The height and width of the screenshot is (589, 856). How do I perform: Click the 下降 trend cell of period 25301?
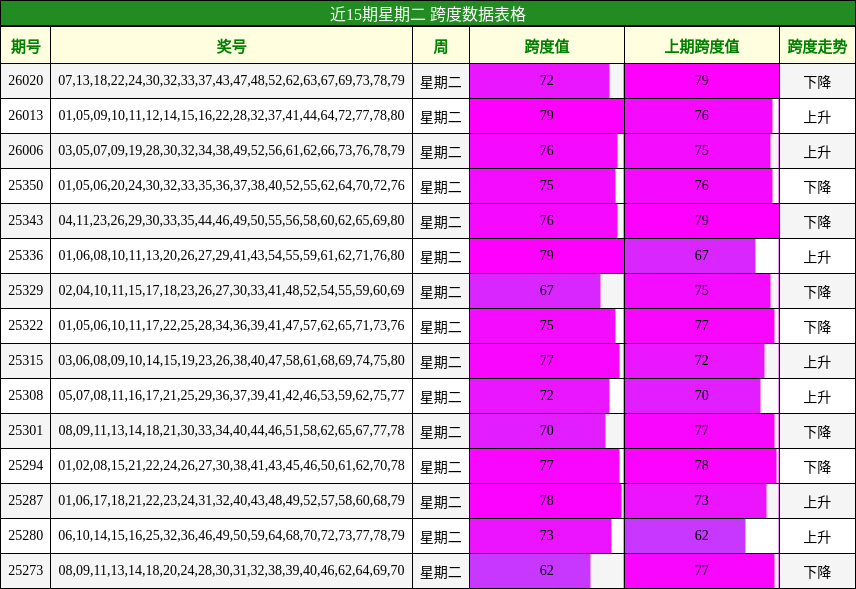pyautogui.click(x=816, y=430)
